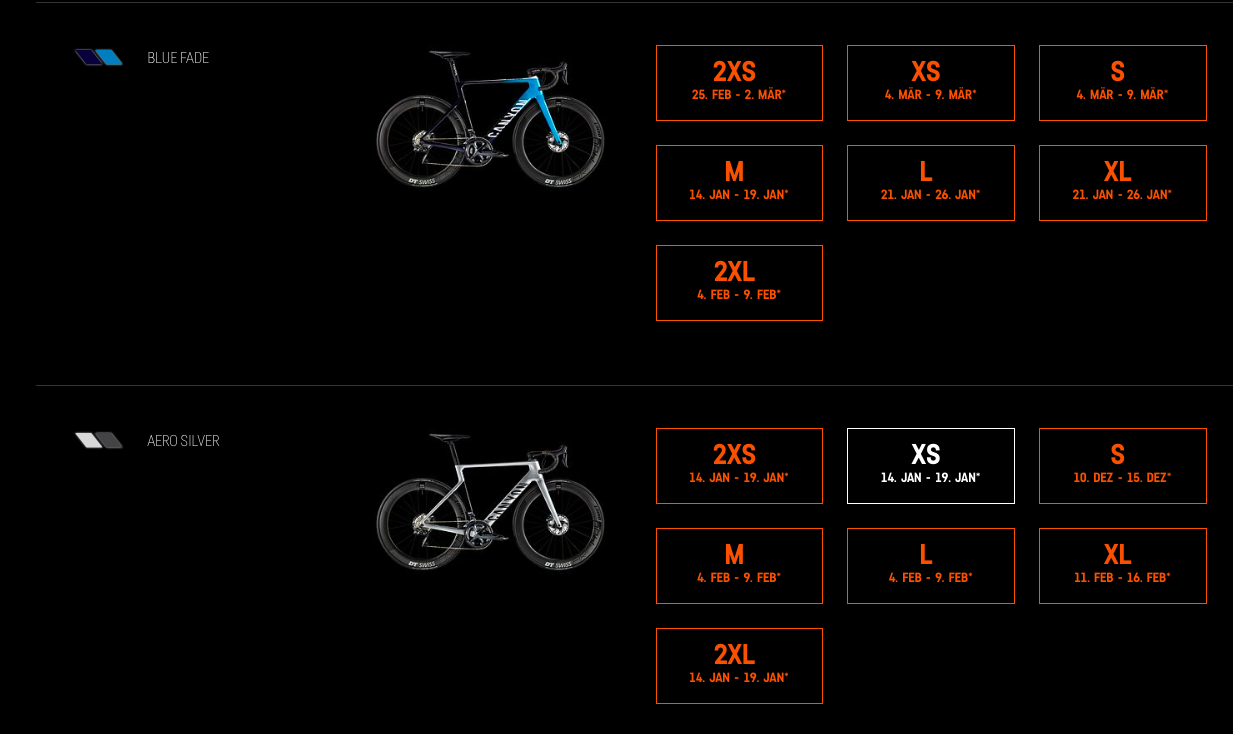The width and height of the screenshot is (1233, 734).
Task: Select size 2XL in Blue Fade
Action: click(x=739, y=283)
